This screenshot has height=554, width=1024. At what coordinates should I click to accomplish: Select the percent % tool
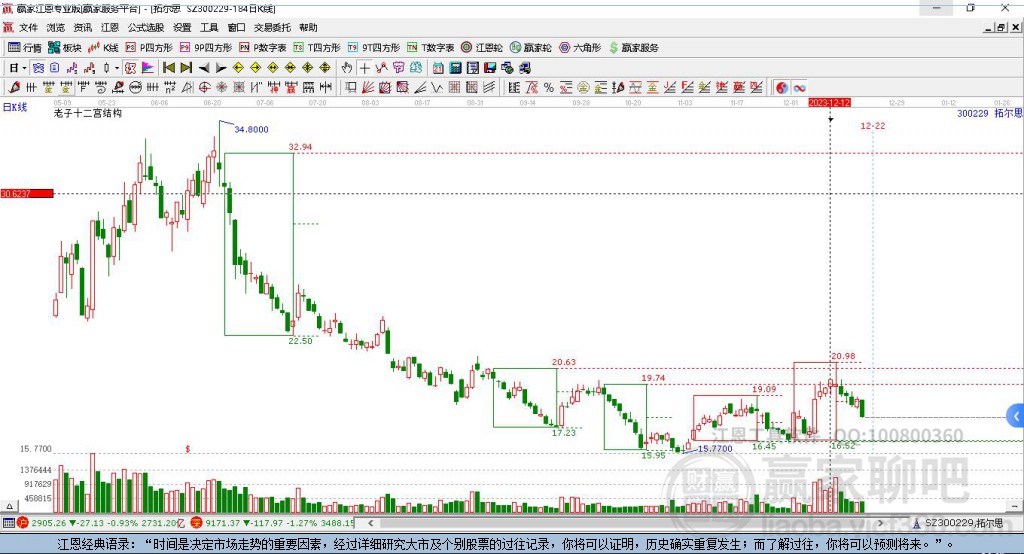coord(549,88)
